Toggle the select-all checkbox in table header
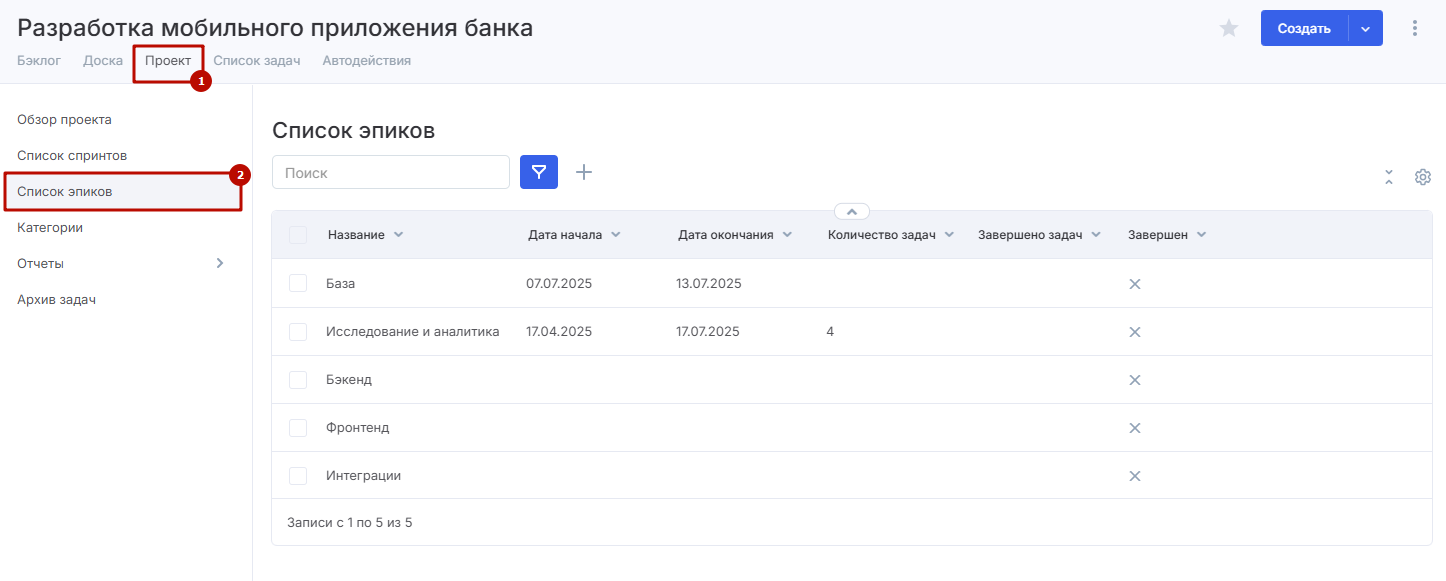Screen dimensions: 1446x581 point(298,235)
